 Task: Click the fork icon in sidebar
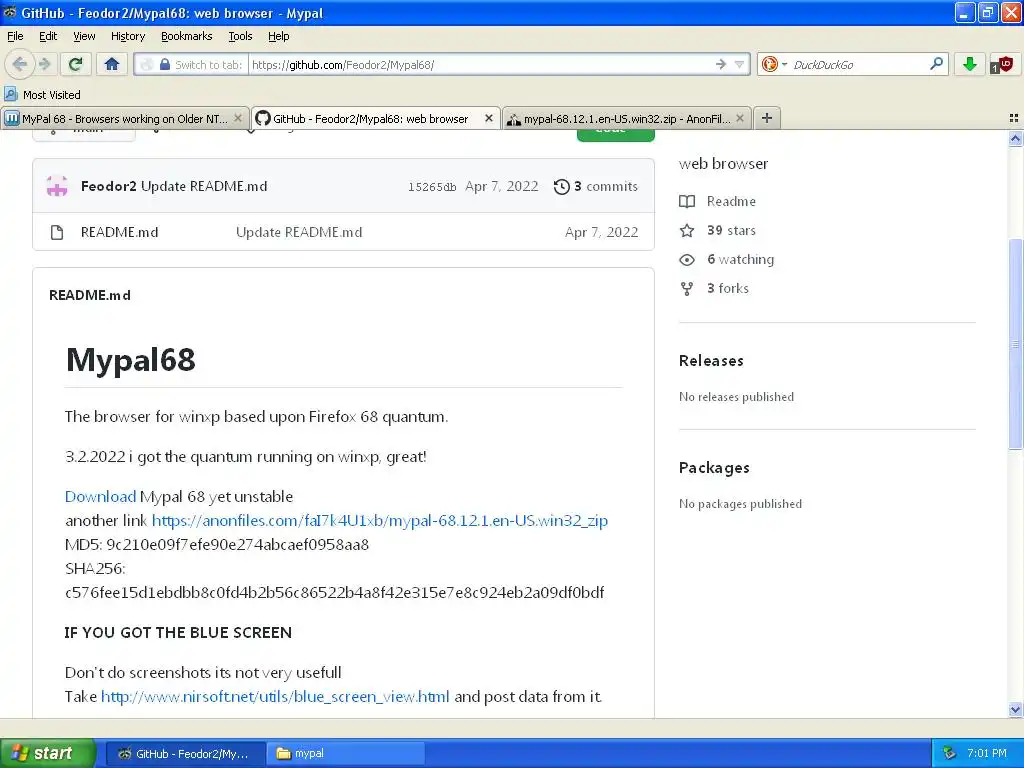[x=687, y=289]
